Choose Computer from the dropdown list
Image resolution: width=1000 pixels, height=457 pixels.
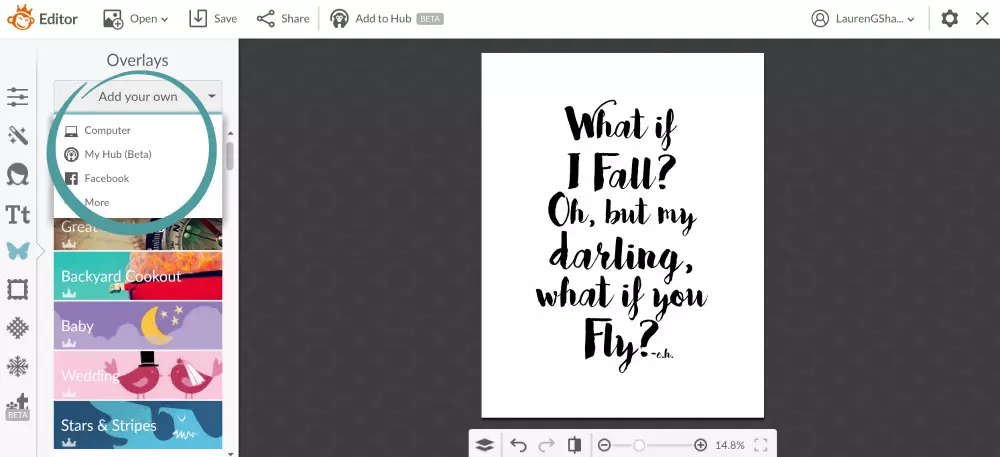(x=107, y=130)
